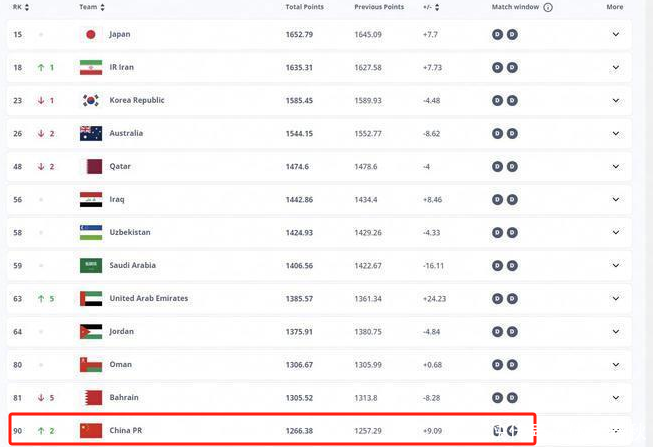Open the IR Iran team link
The height and width of the screenshot is (447, 653).
coord(121,67)
